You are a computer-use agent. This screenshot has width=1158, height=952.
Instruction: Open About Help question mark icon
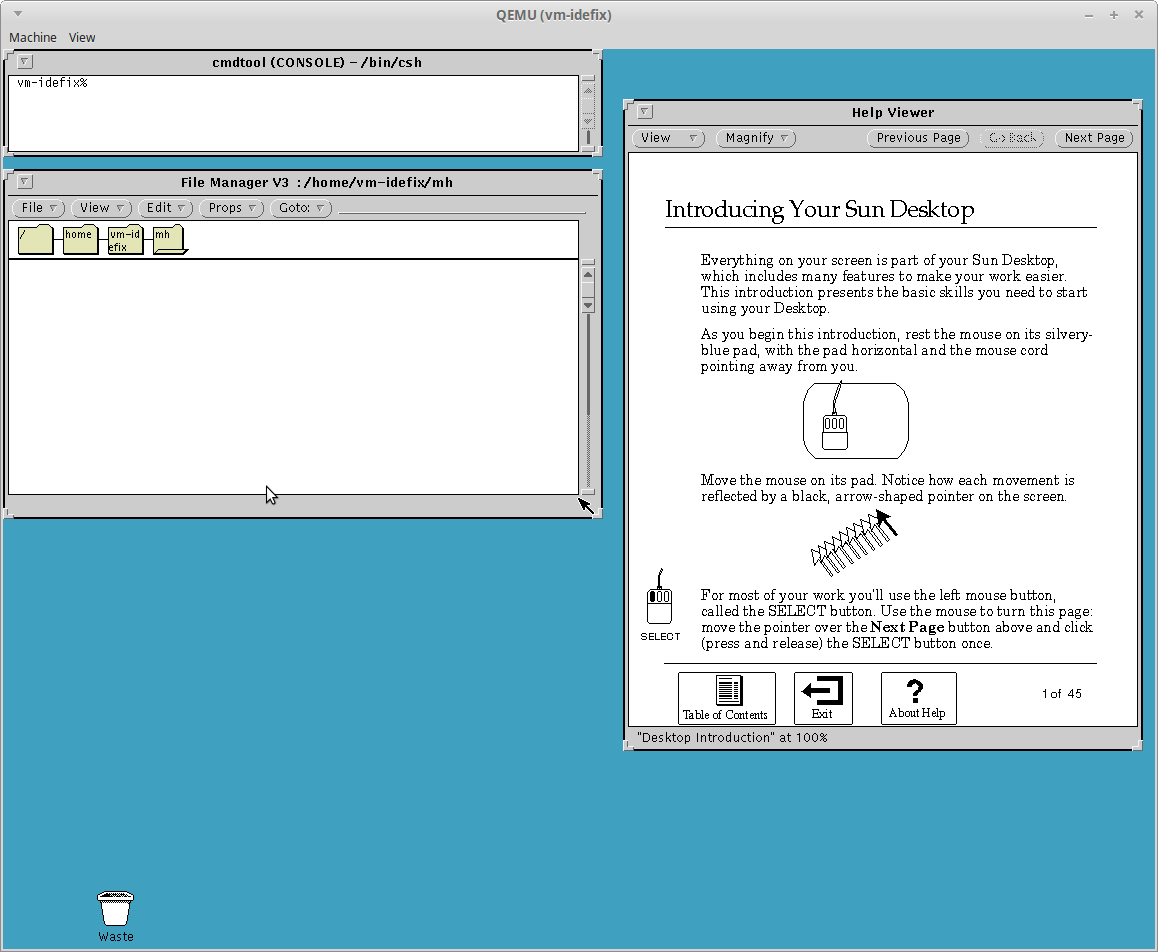pos(918,698)
